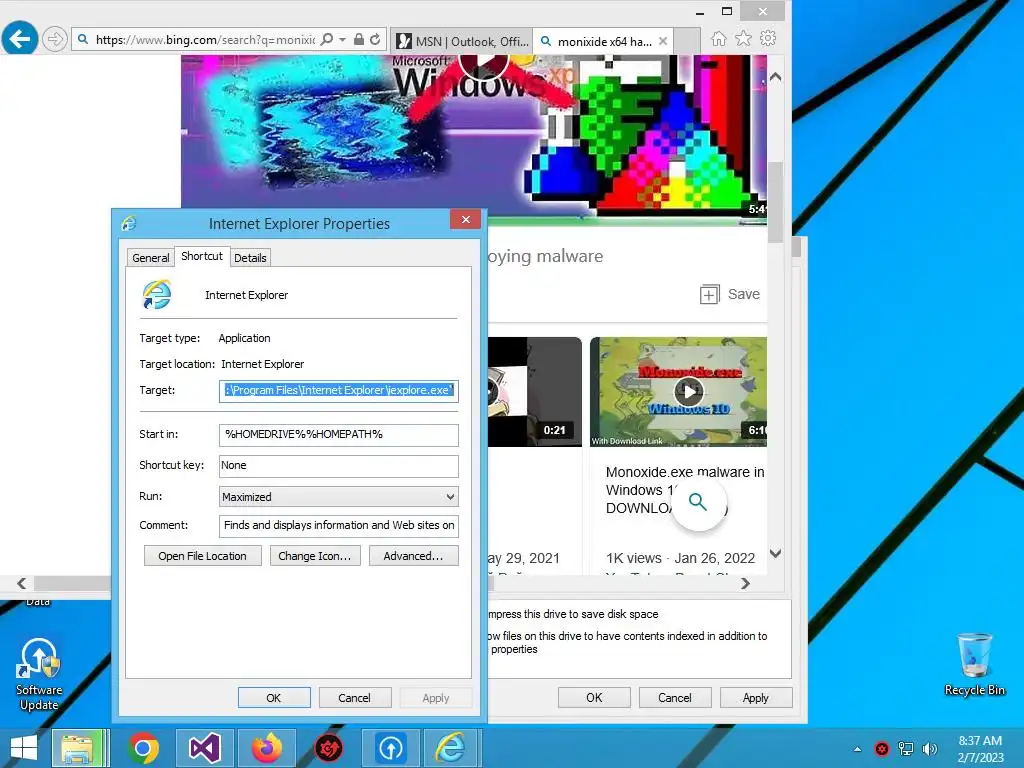Viewport: 1024px width, 768px height.
Task: Click Cancel in the background drive properties window
Action: point(675,697)
